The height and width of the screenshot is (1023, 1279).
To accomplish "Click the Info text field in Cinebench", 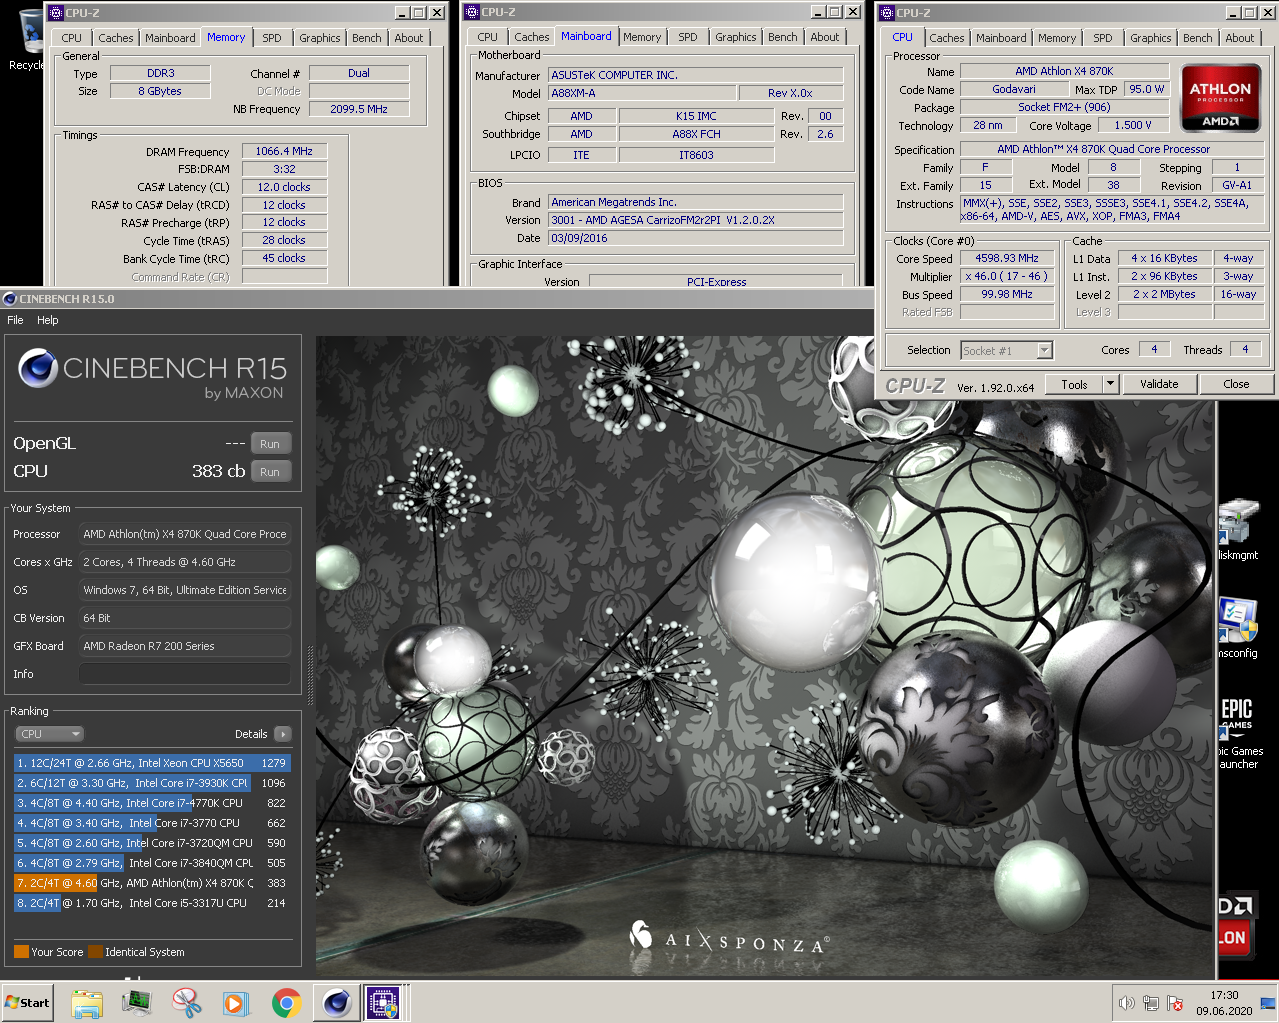I will point(185,674).
